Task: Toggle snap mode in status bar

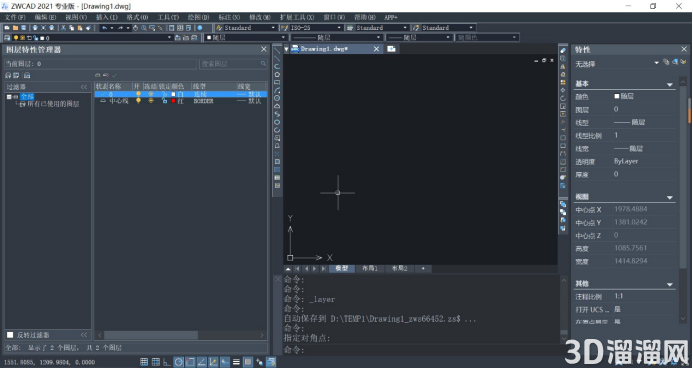Action: [144, 362]
